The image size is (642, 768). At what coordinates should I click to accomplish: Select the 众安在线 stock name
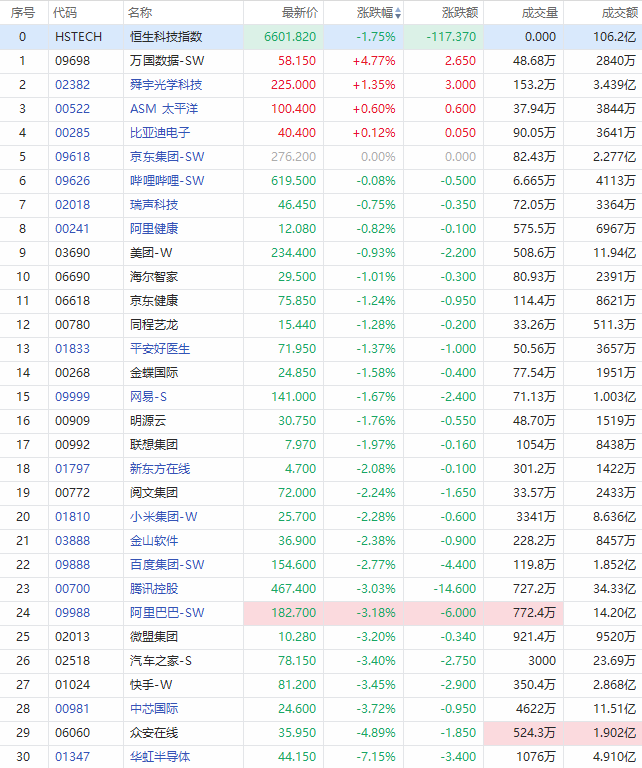(x=154, y=733)
